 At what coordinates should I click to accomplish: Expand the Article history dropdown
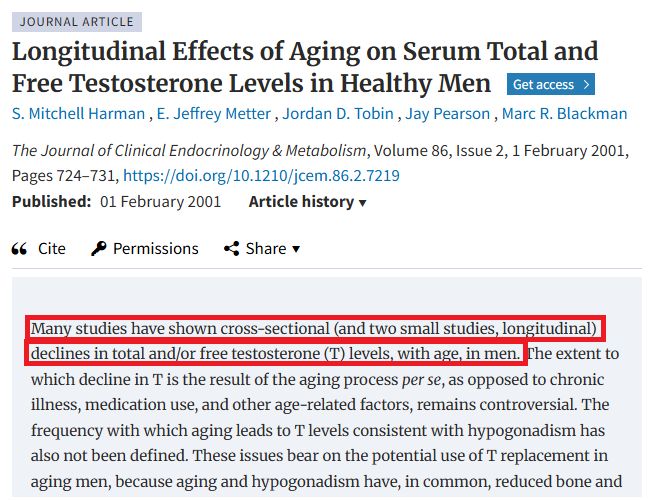point(307,202)
